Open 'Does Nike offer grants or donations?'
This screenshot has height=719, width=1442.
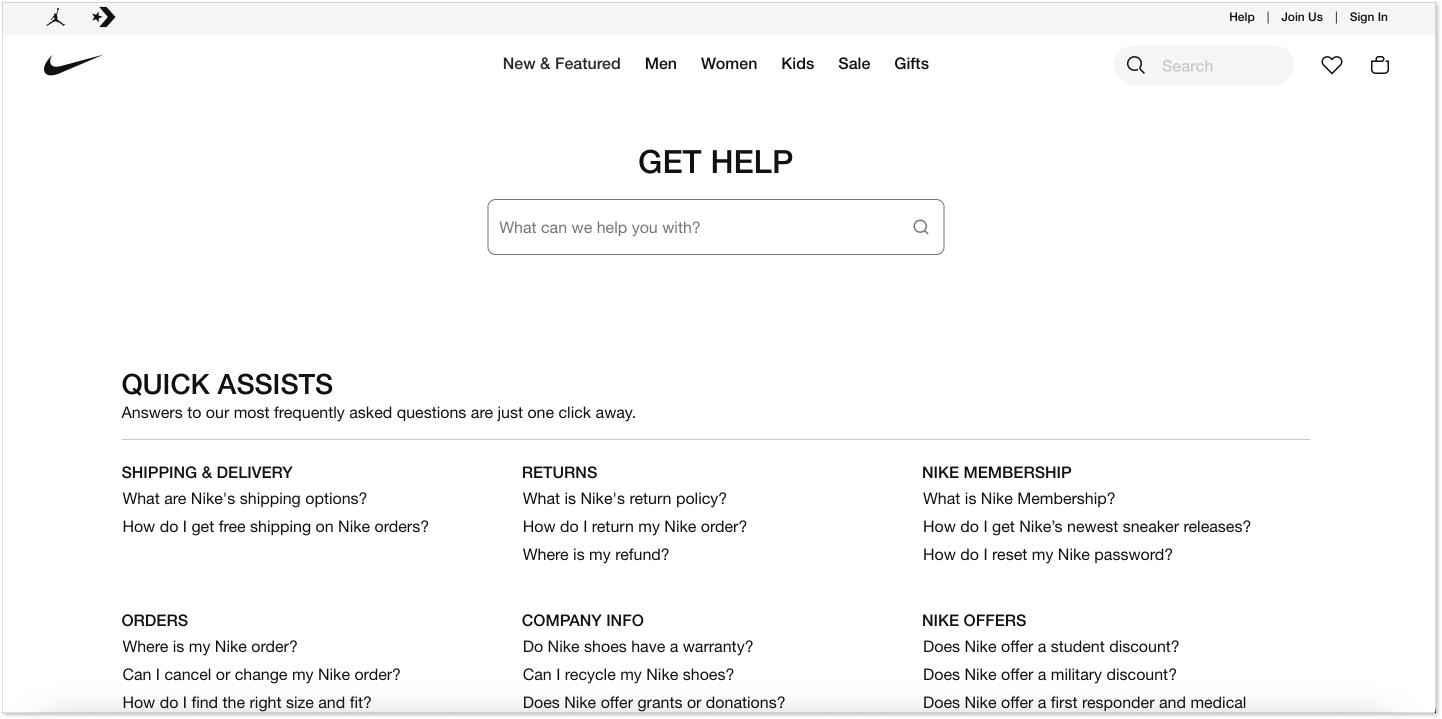(x=653, y=703)
